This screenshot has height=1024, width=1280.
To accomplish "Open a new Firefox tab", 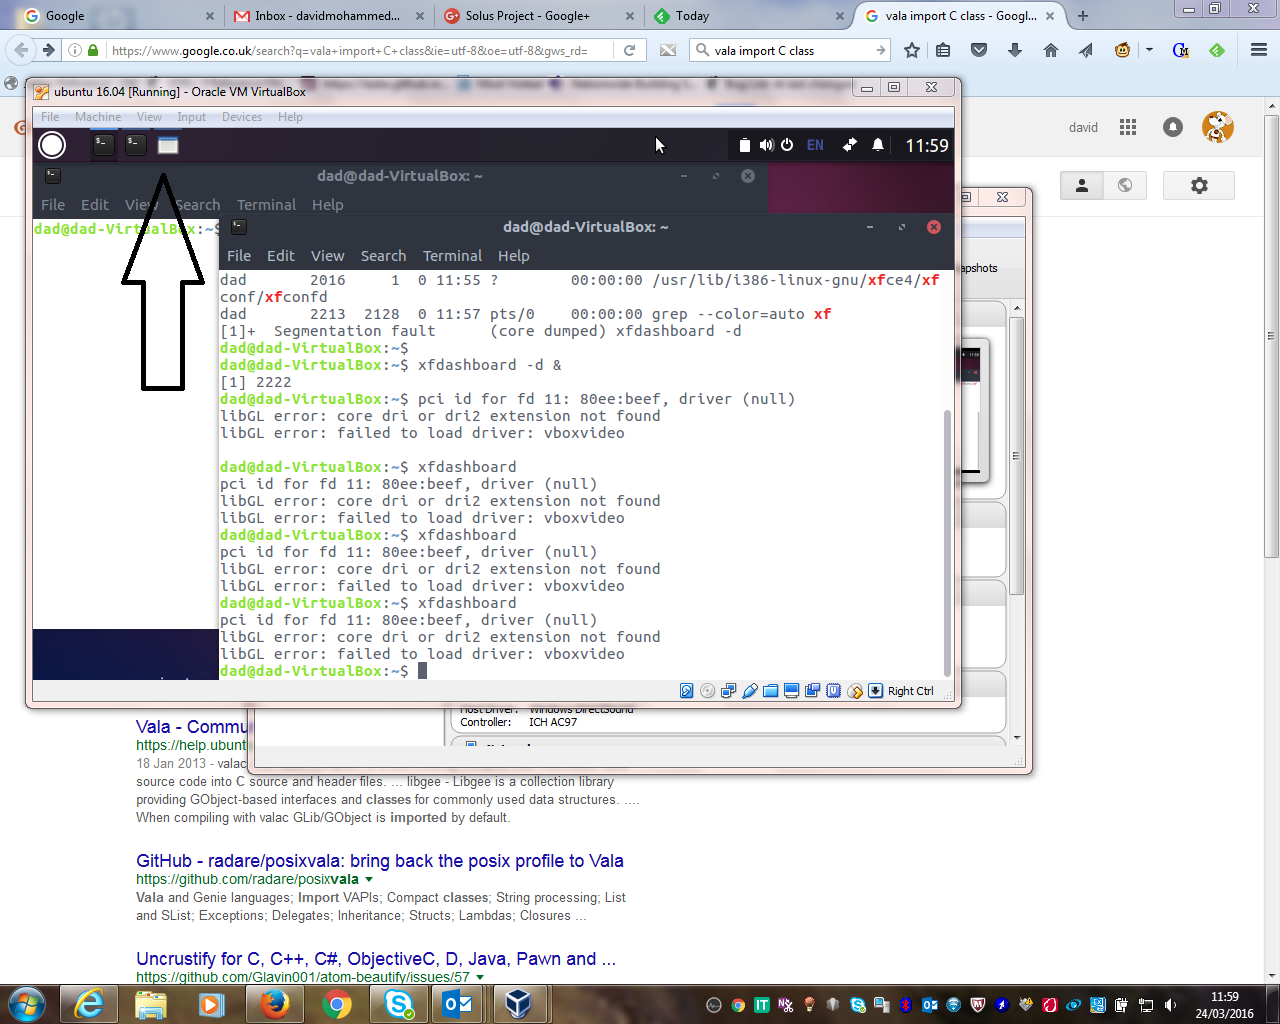I will pyautogui.click(x=1083, y=16).
